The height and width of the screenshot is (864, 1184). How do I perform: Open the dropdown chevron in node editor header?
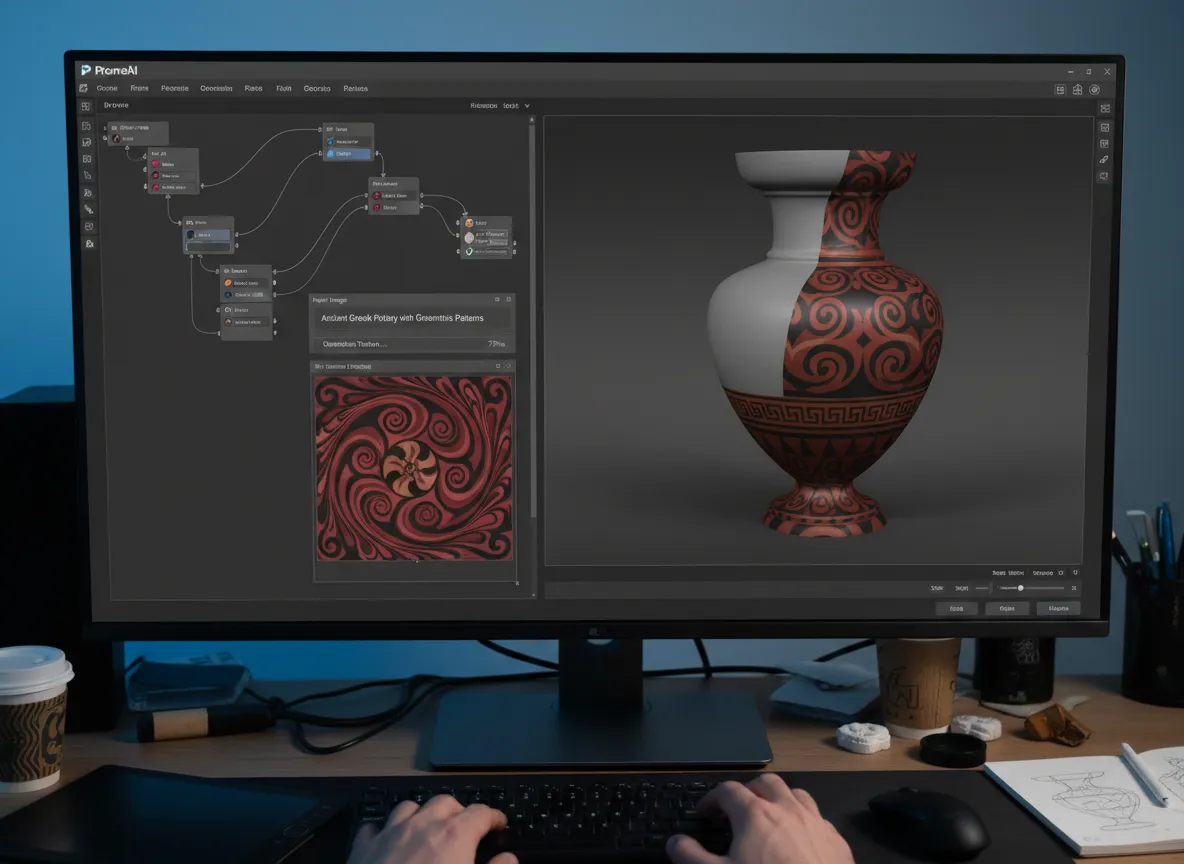pos(527,105)
